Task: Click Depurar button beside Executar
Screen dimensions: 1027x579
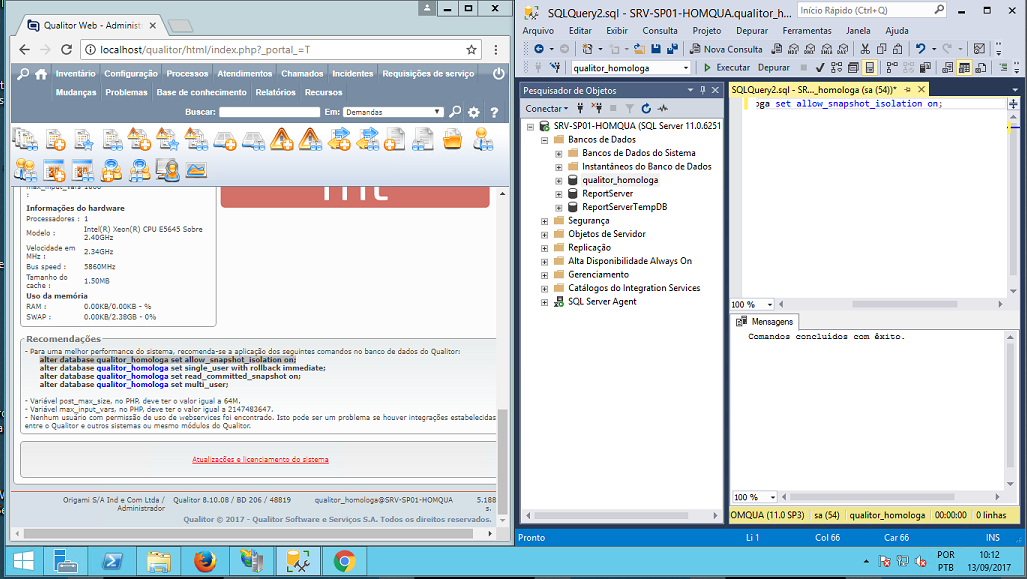Action: 774,67
